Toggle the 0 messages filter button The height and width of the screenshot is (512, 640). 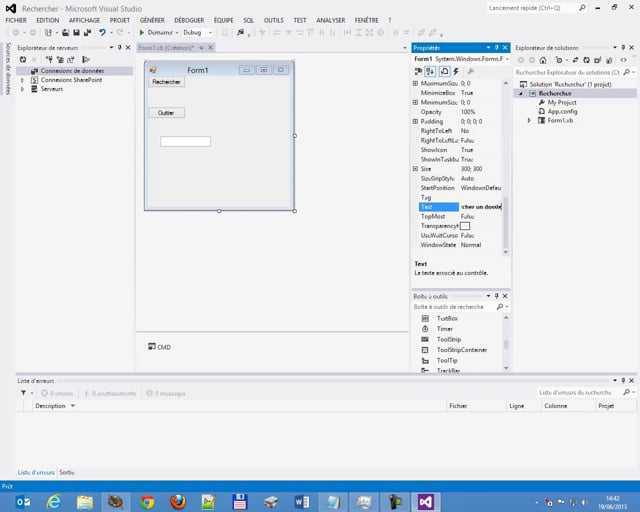166,393
